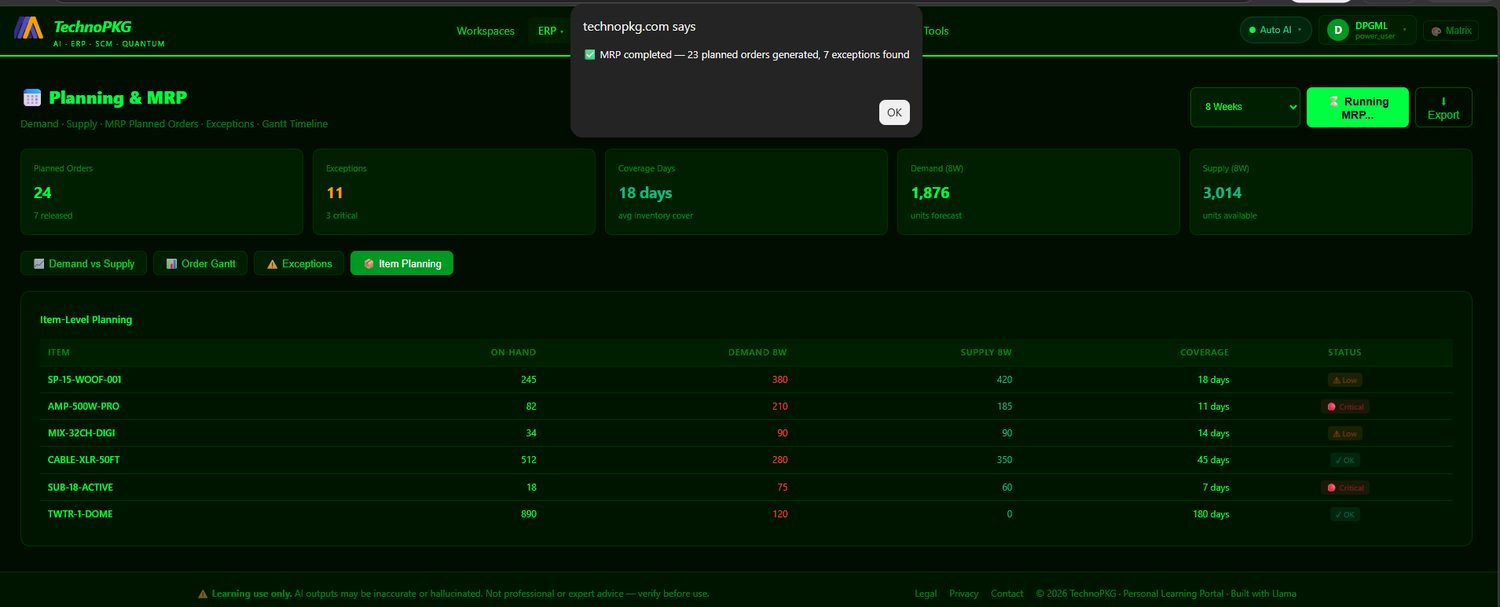The image size is (1500, 607).
Task: Toggle the Matrix theme button
Action: [1451, 30]
